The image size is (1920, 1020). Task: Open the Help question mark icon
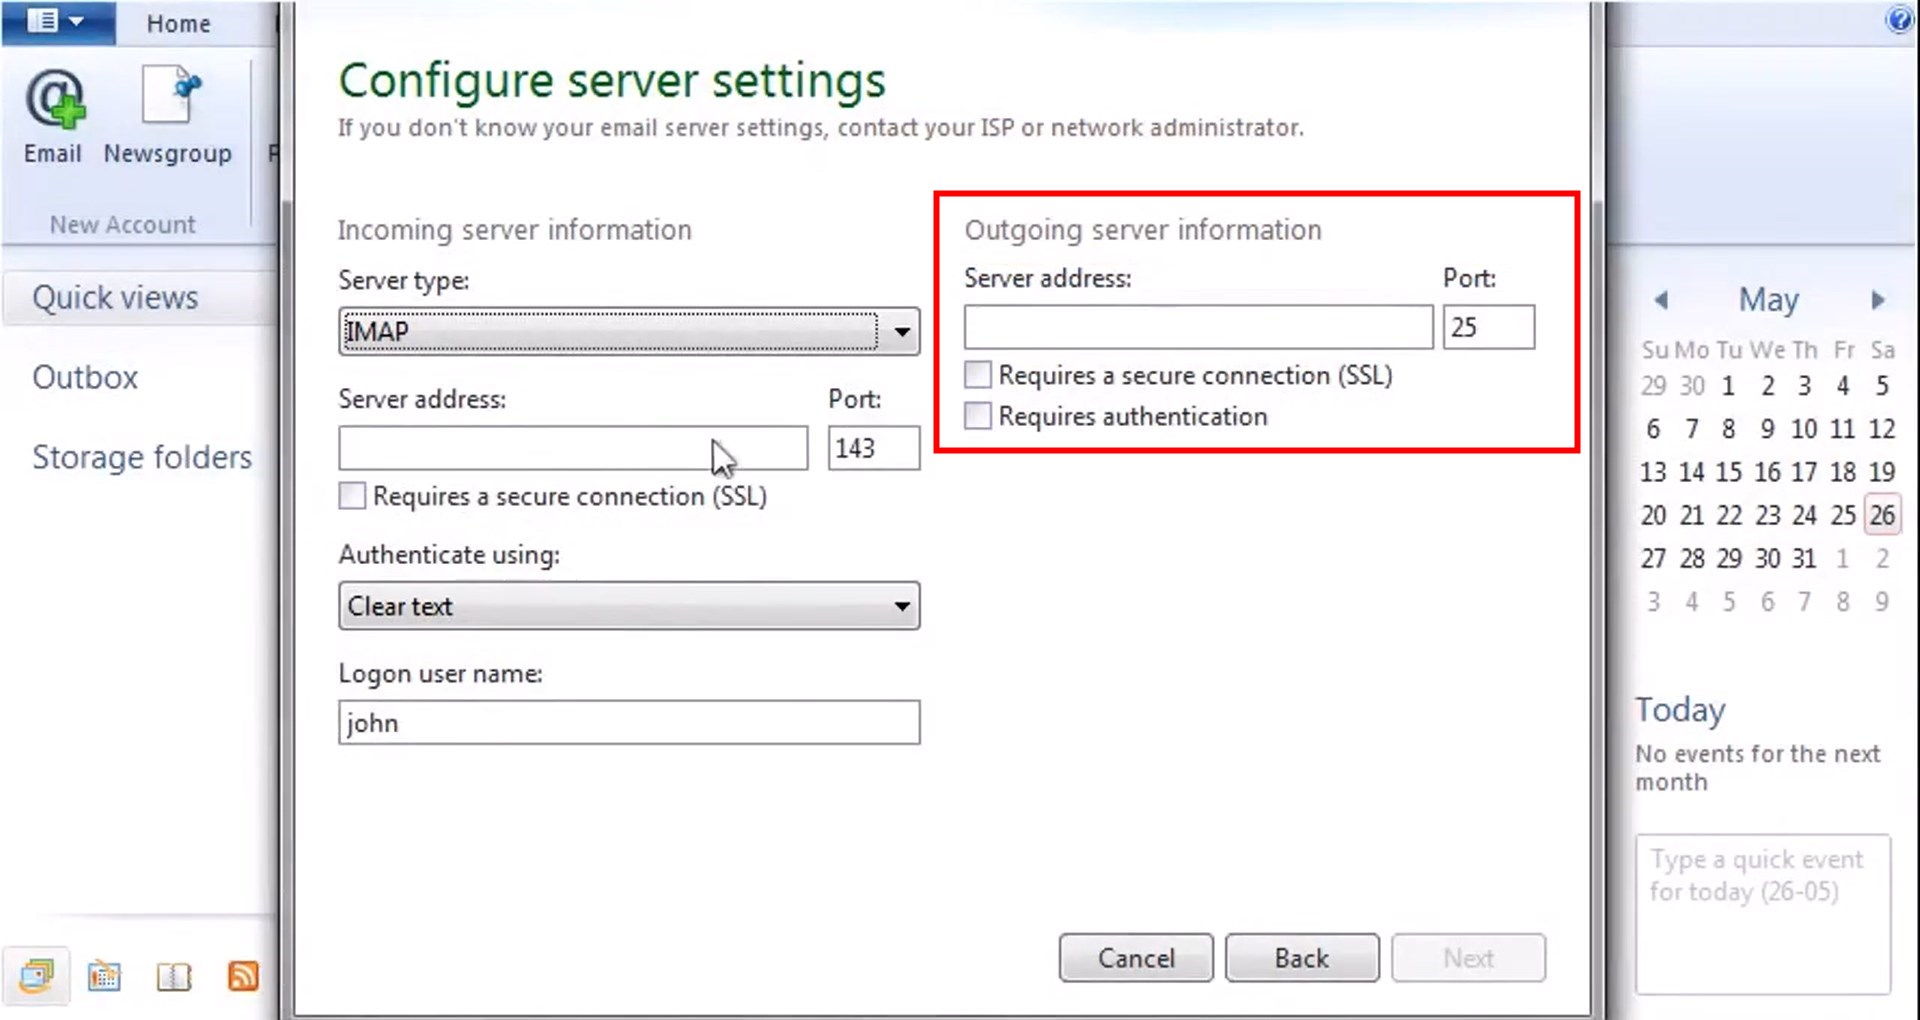tap(1899, 18)
